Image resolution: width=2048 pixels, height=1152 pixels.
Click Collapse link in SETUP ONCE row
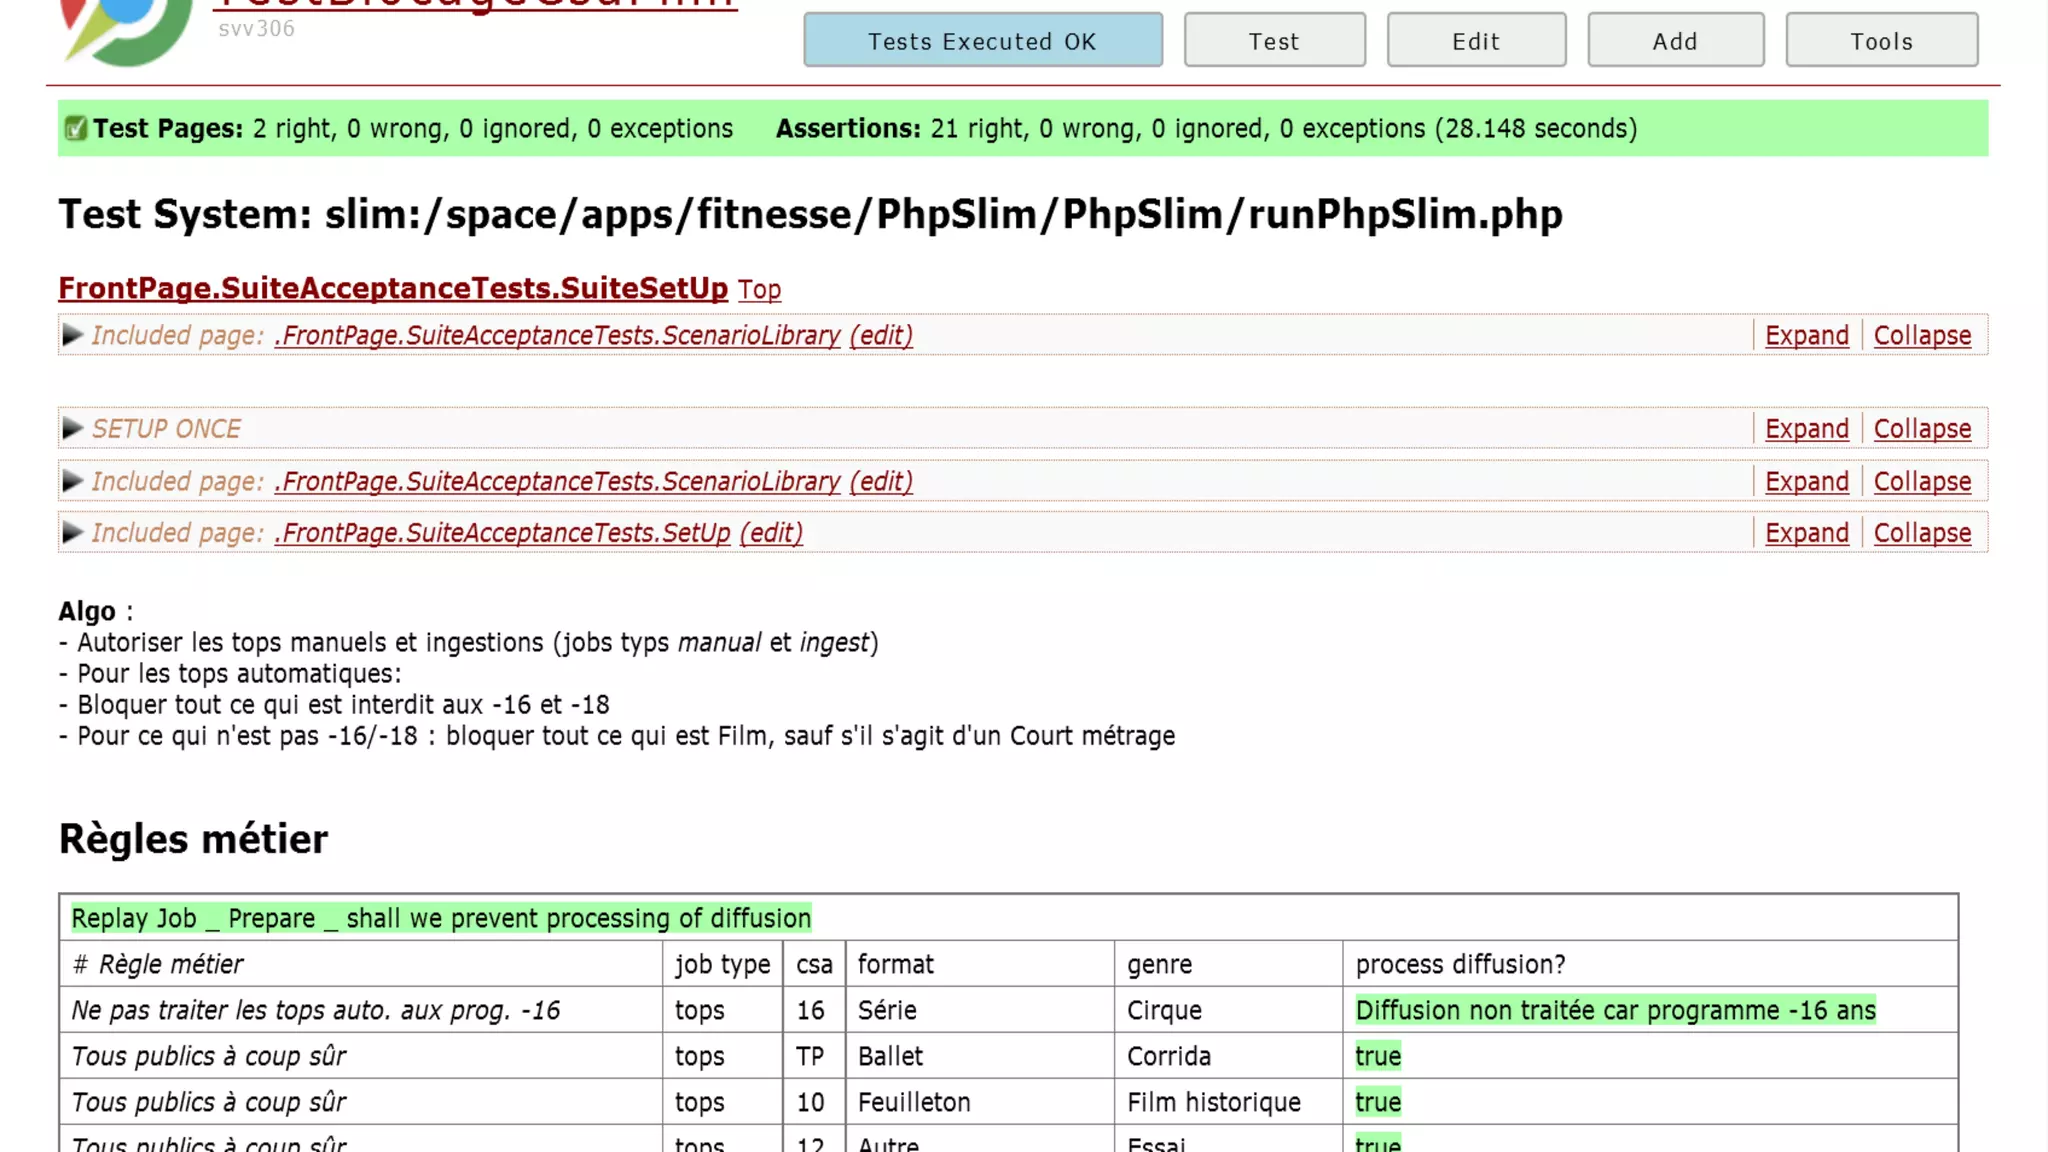point(1922,429)
